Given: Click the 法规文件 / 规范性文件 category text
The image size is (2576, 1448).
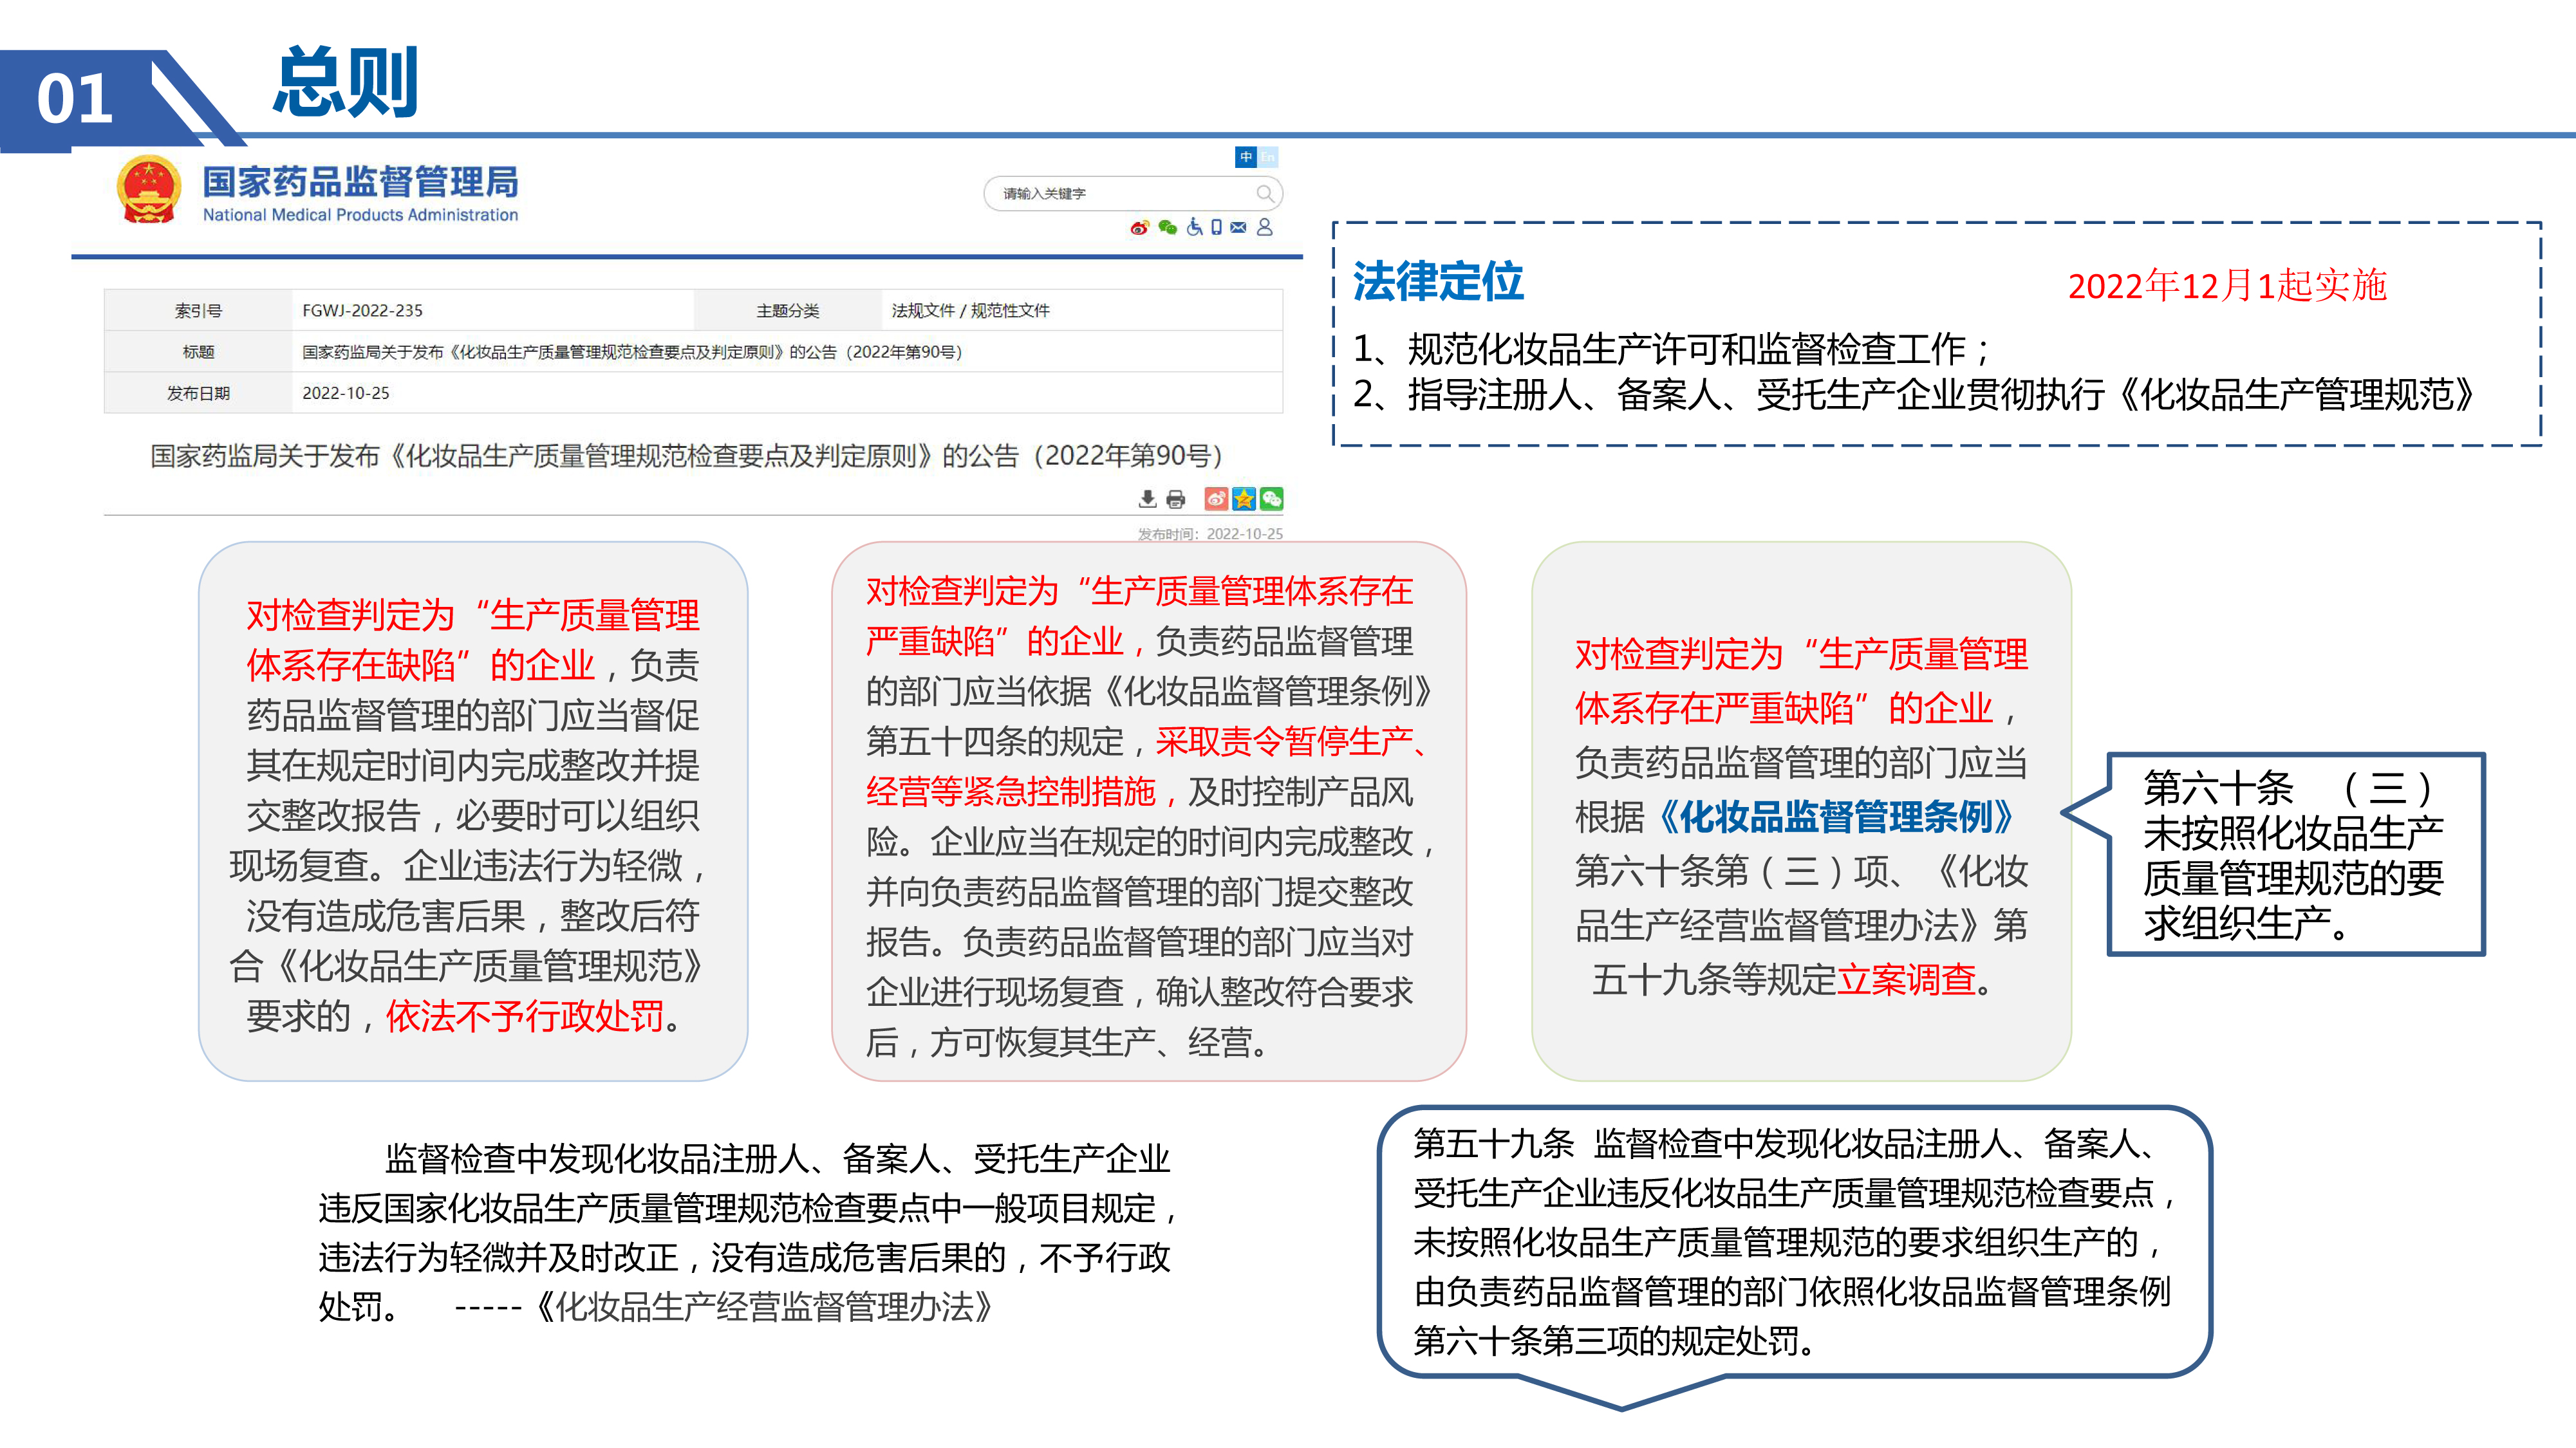Looking at the screenshot, I should [x=970, y=311].
